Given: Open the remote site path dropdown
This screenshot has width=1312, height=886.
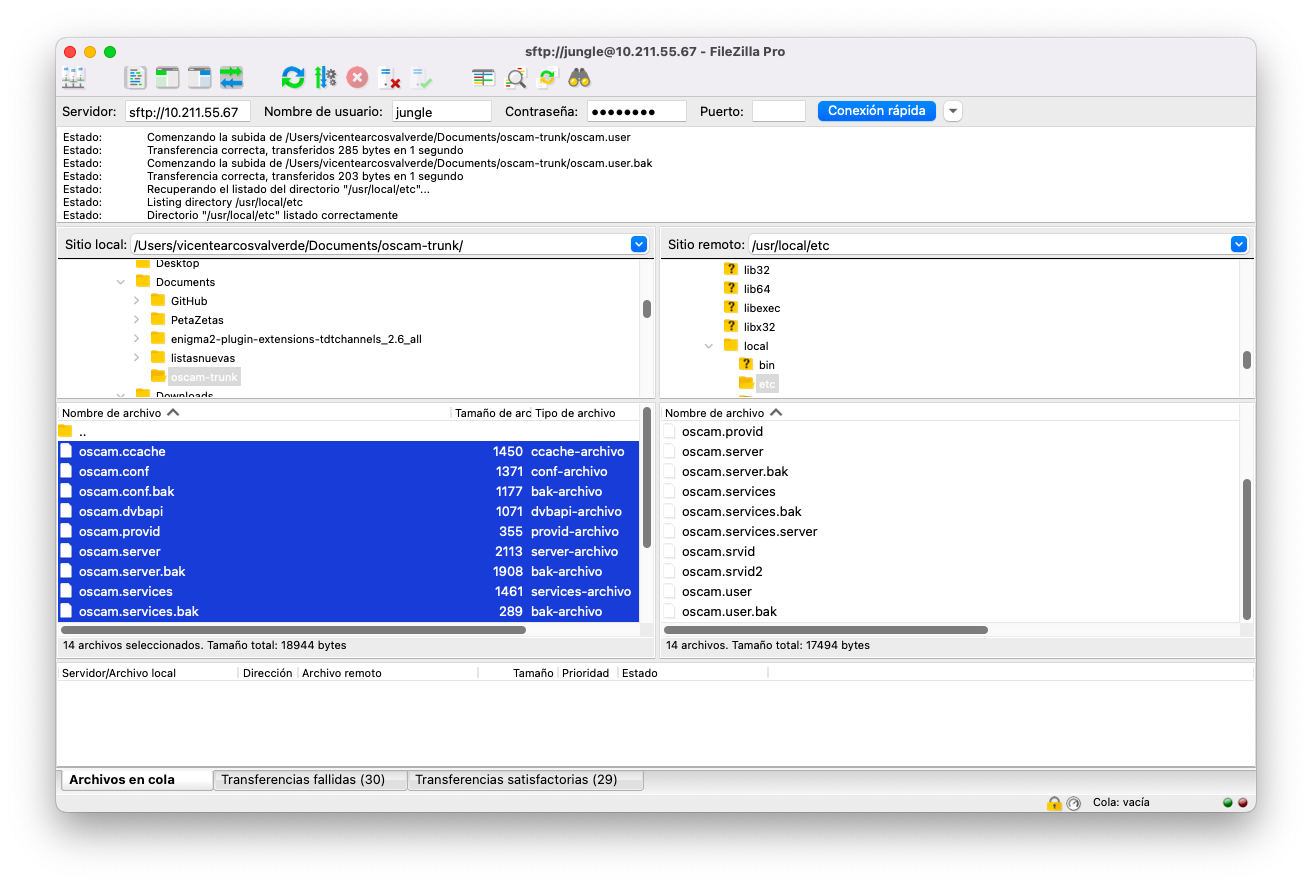Looking at the screenshot, I should pos(1239,244).
